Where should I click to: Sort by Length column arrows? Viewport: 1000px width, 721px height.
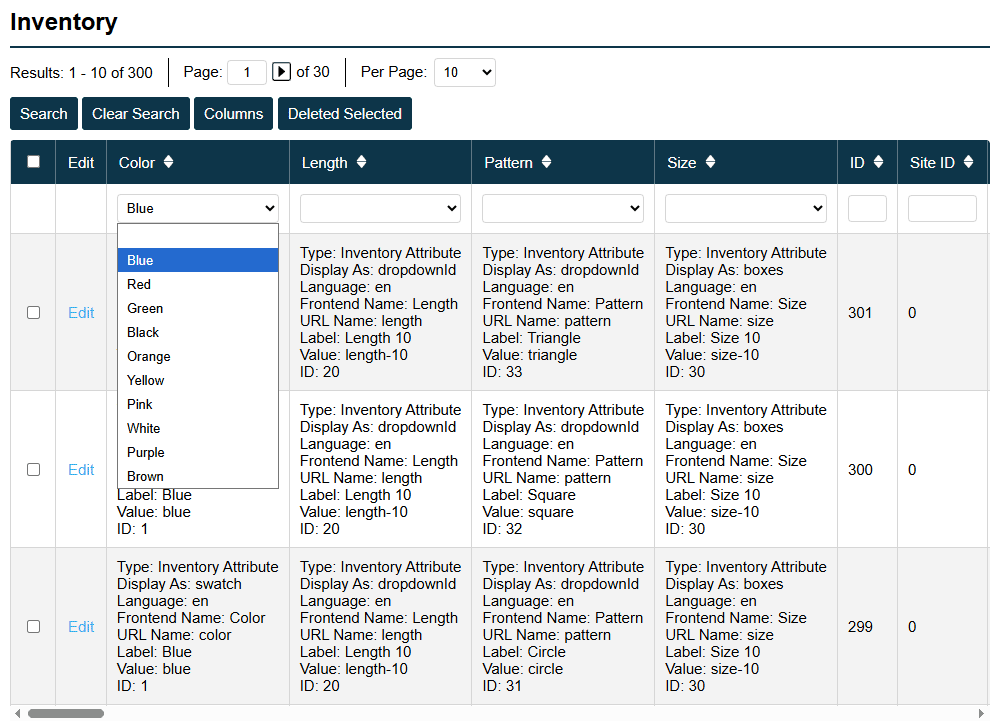(x=362, y=162)
